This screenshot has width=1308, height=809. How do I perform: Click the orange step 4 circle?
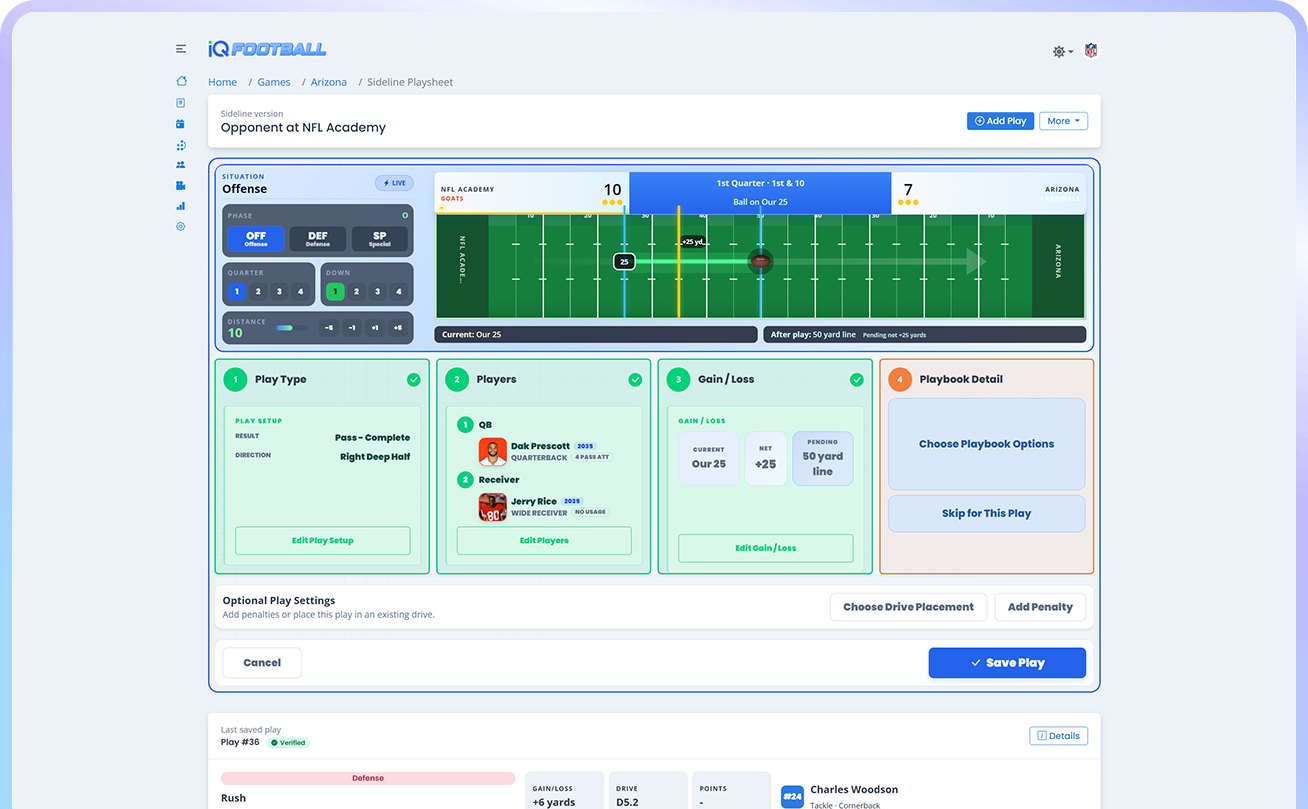pyautogui.click(x=900, y=379)
